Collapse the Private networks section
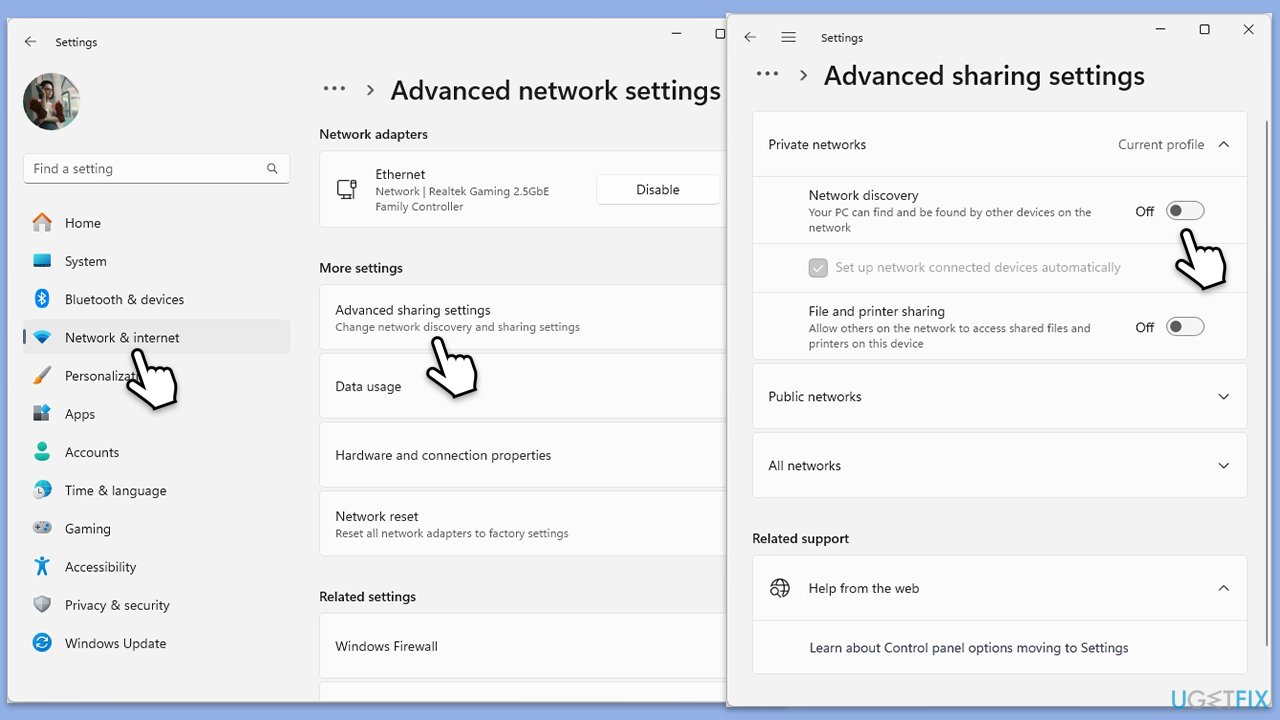The image size is (1280, 720). coord(1224,145)
